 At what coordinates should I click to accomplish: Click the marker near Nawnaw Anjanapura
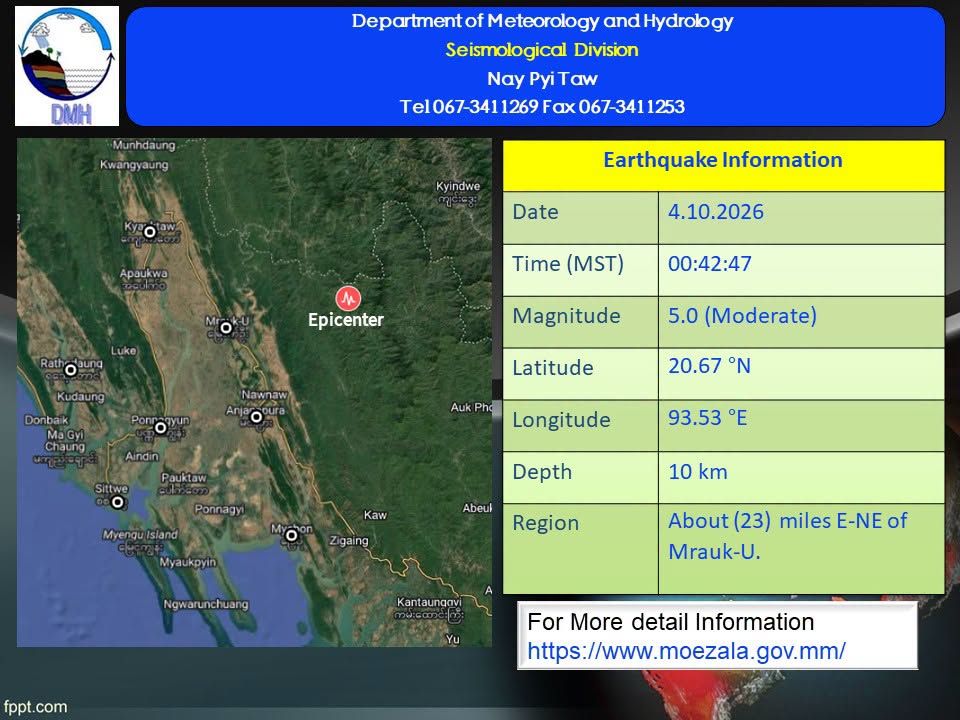(x=257, y=417)
